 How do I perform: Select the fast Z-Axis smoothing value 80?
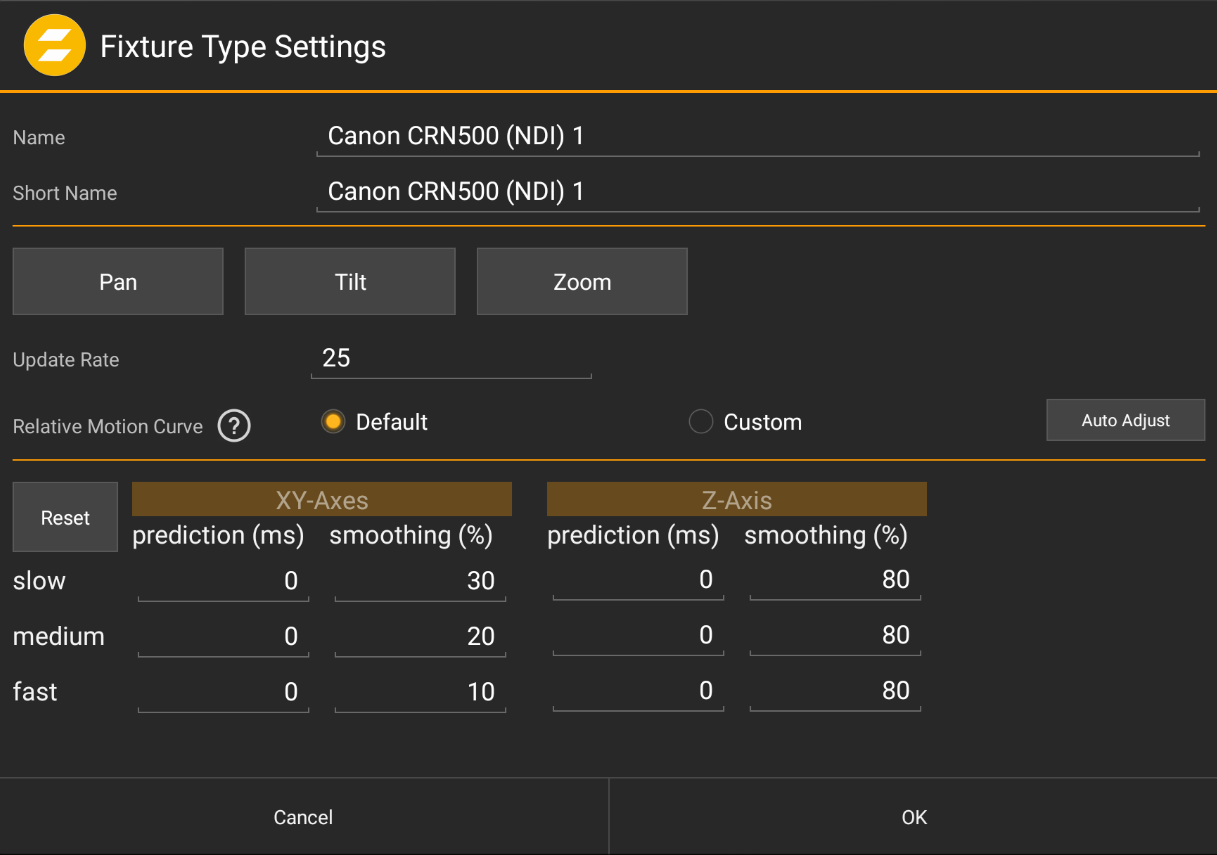(834, 691)
